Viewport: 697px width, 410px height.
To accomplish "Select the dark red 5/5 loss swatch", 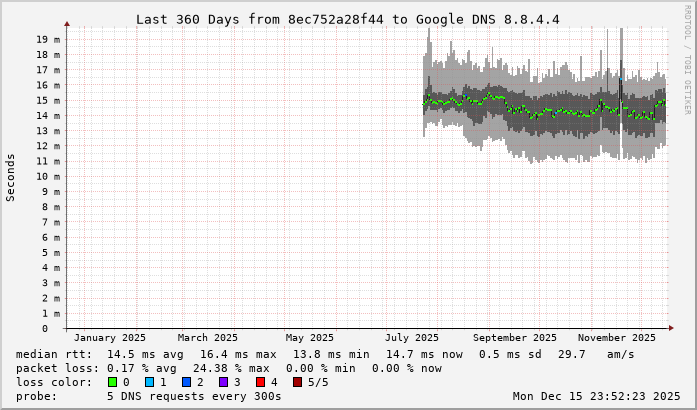I will point(297,382).
